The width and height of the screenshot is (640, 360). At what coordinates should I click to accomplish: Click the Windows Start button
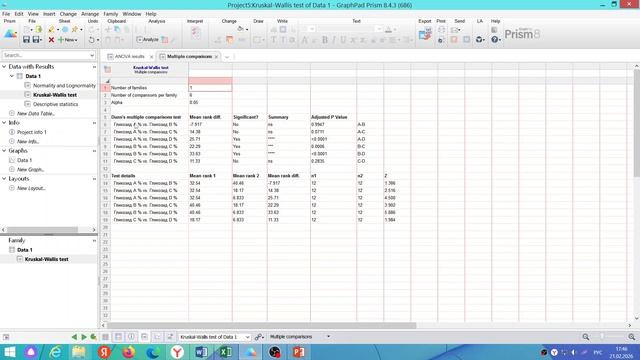point(9,352)
